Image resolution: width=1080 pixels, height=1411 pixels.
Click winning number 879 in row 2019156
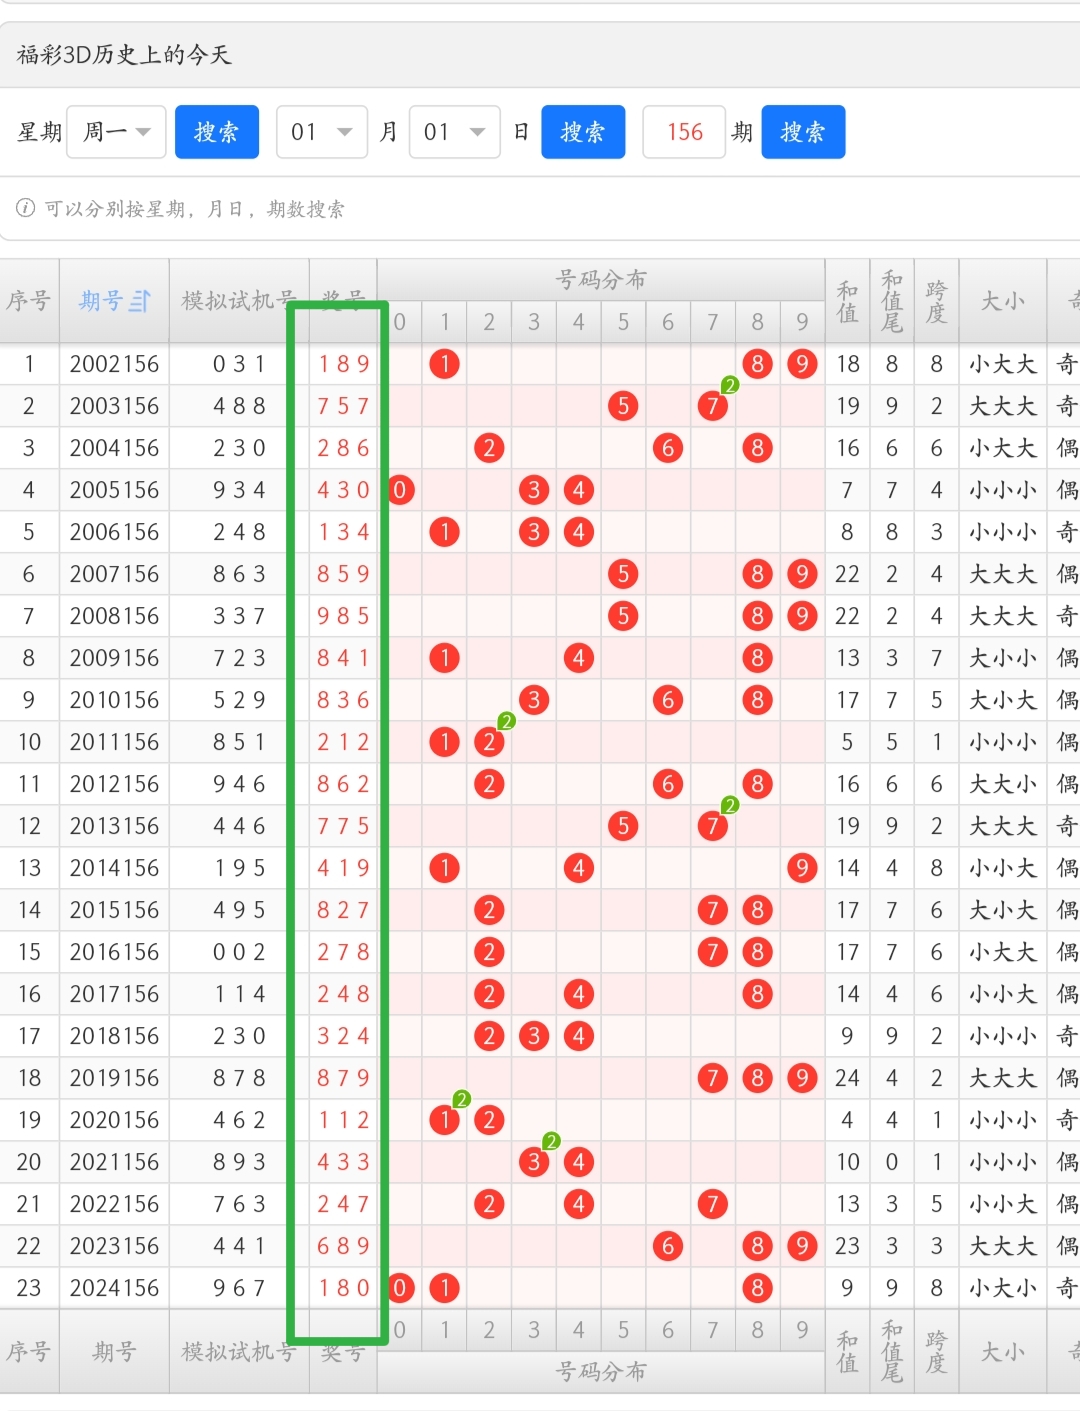(x=343, y=1078)
